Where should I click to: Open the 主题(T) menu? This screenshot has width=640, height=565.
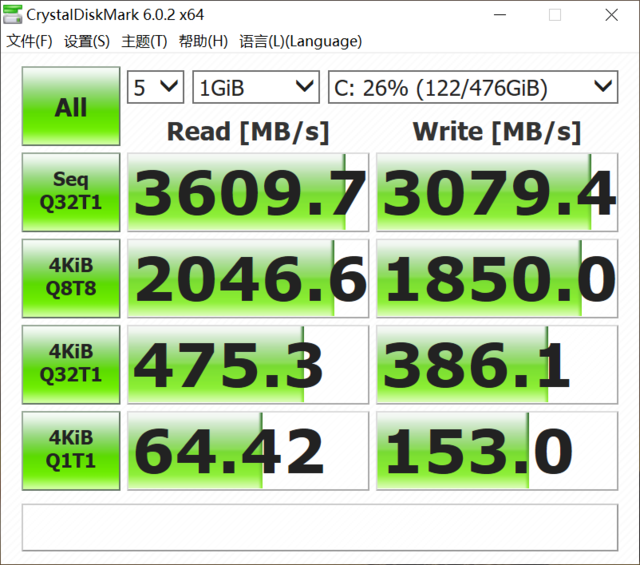click(x=144, y=41)
